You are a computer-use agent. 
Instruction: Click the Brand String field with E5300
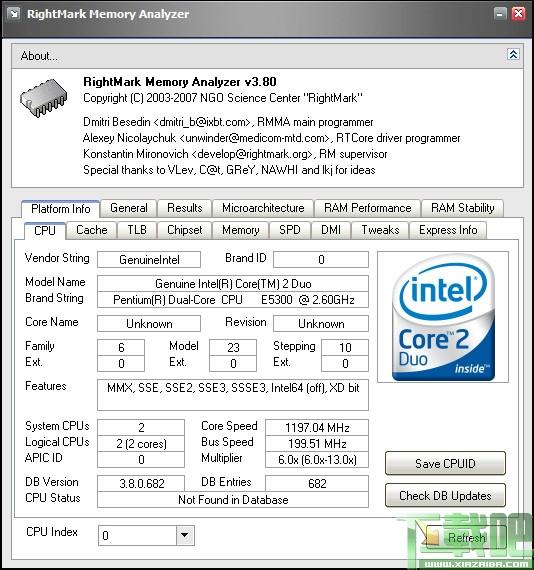(233, 300)
